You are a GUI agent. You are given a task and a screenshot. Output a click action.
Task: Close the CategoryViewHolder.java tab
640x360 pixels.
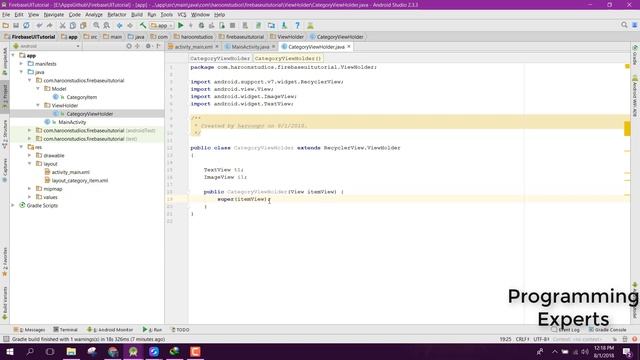coord(349,47)
